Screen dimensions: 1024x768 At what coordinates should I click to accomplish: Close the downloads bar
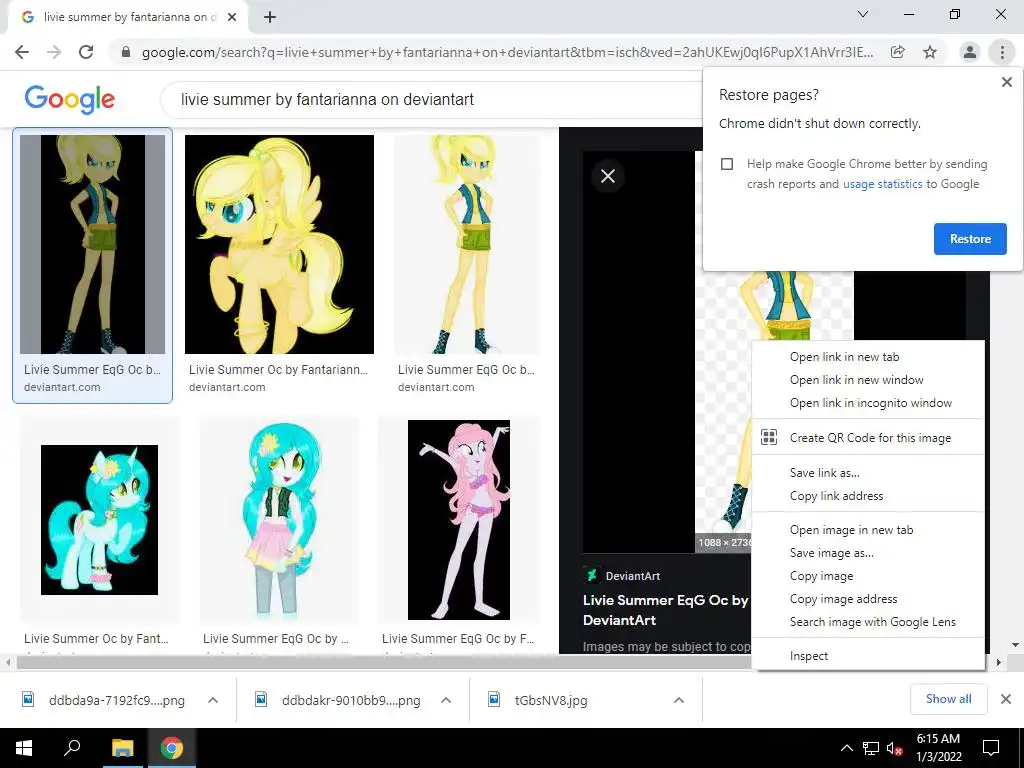[1006, 699]
